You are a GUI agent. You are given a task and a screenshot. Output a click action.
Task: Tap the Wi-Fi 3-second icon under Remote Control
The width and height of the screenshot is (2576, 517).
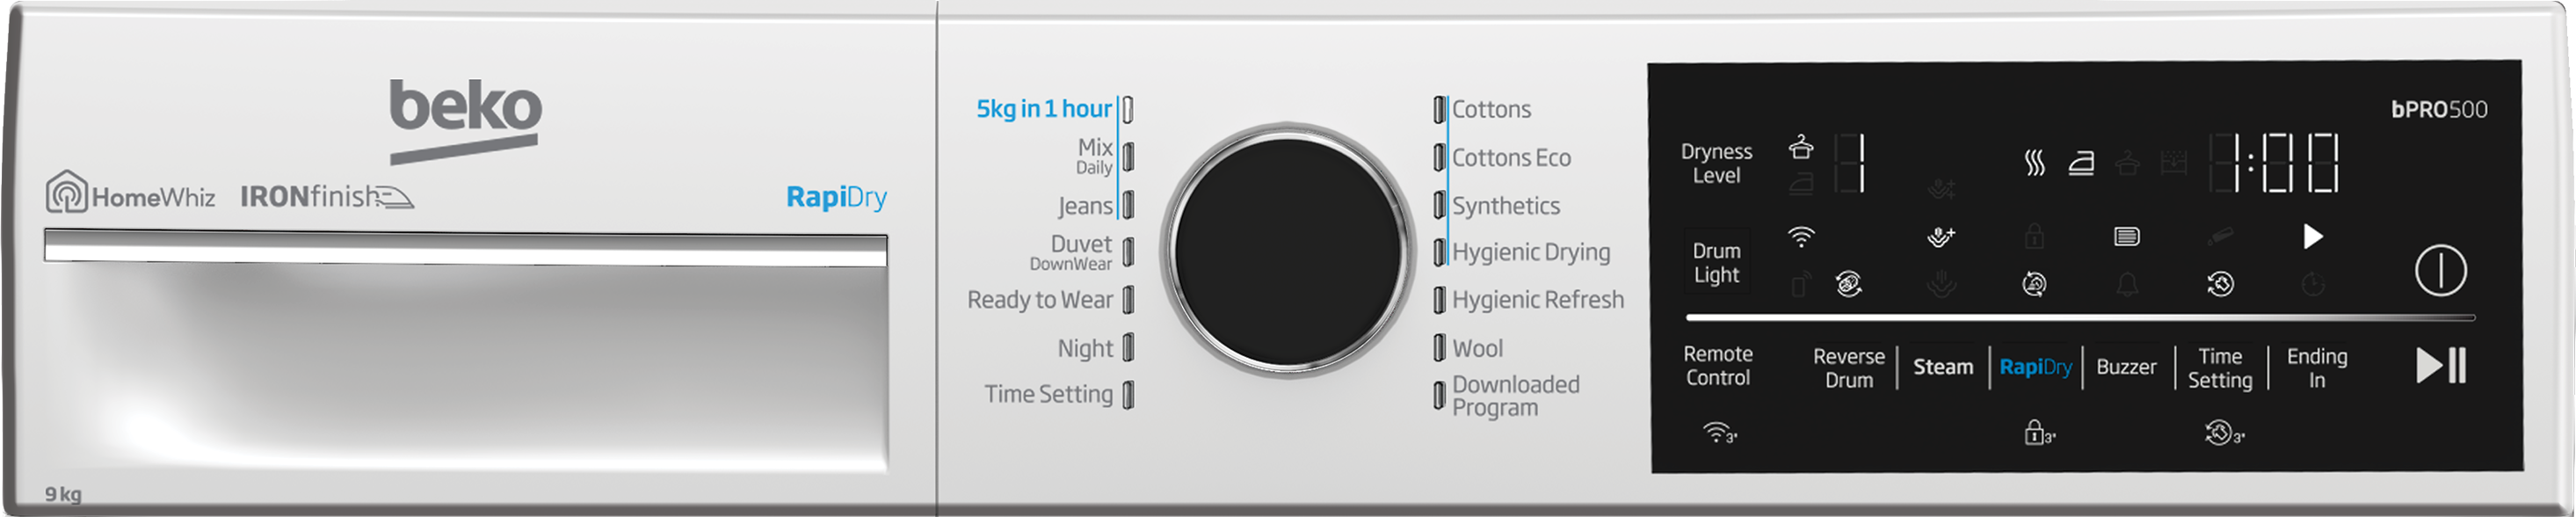point(1719,434)
